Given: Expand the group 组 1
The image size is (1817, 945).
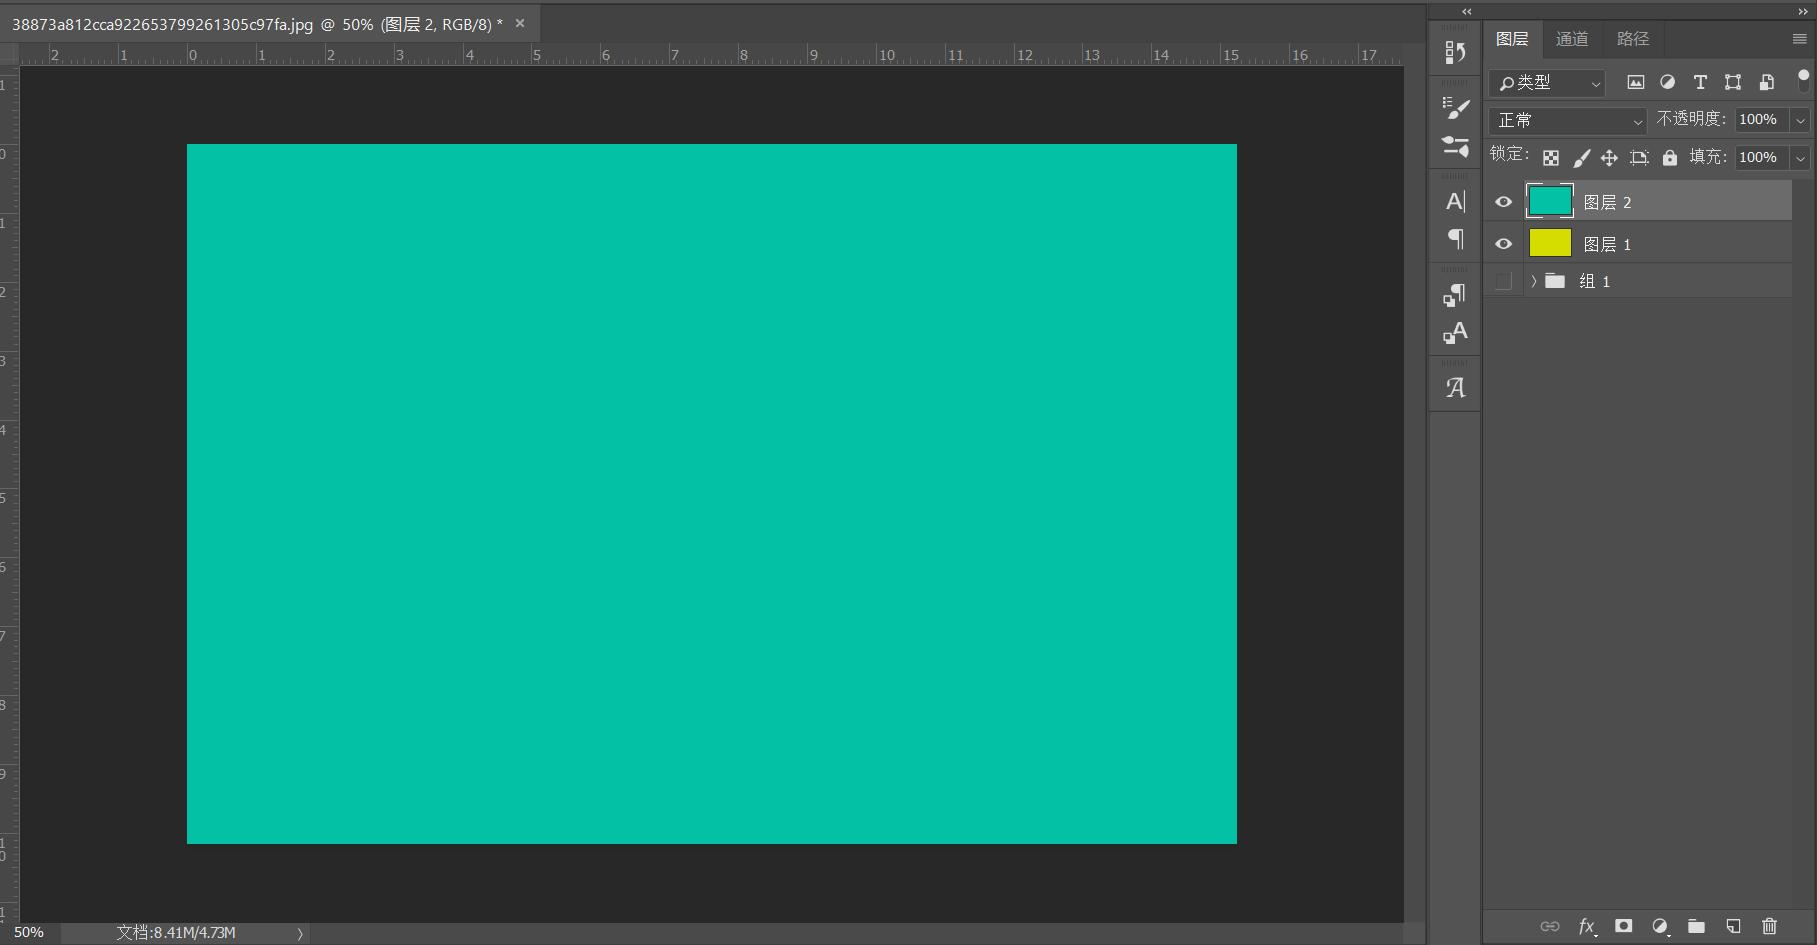Looking at the screenshot, I should tap(1533, 281).
